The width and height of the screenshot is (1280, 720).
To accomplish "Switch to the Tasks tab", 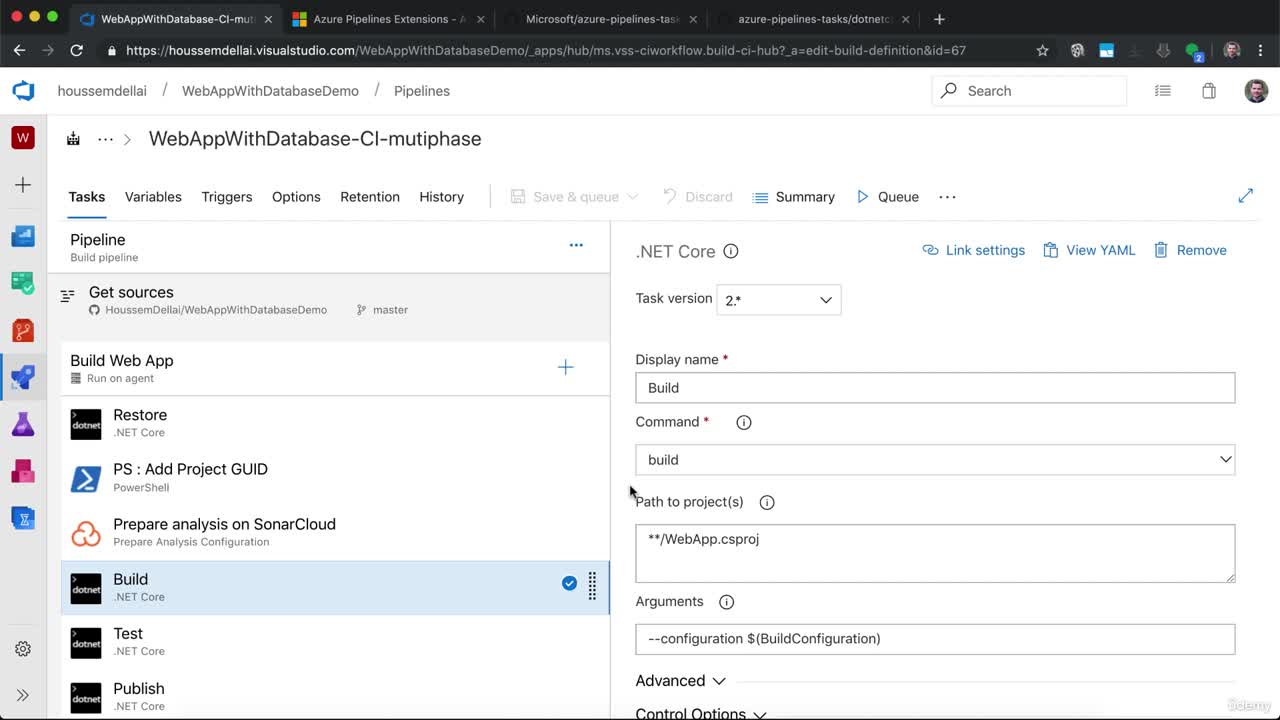I will pyautogui.click(x=87, y=197).
